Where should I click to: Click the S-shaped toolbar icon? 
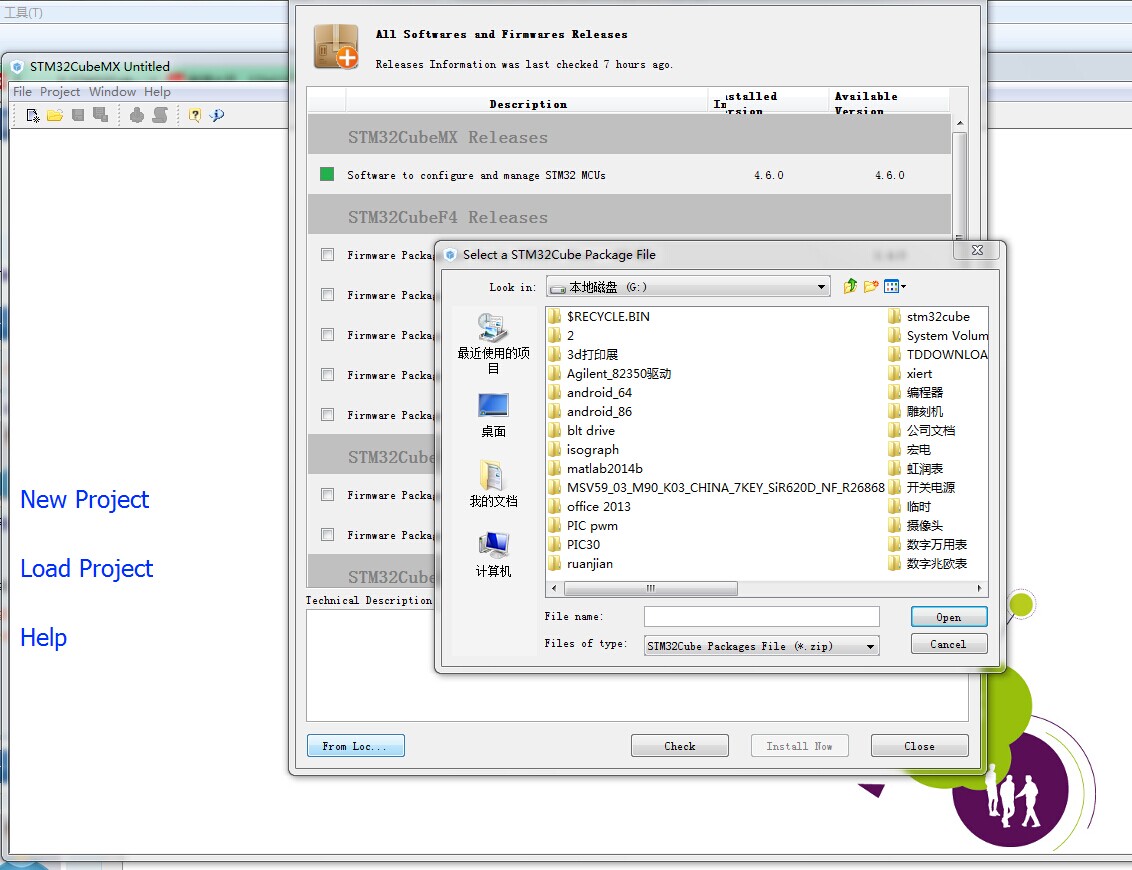point(160,115)
